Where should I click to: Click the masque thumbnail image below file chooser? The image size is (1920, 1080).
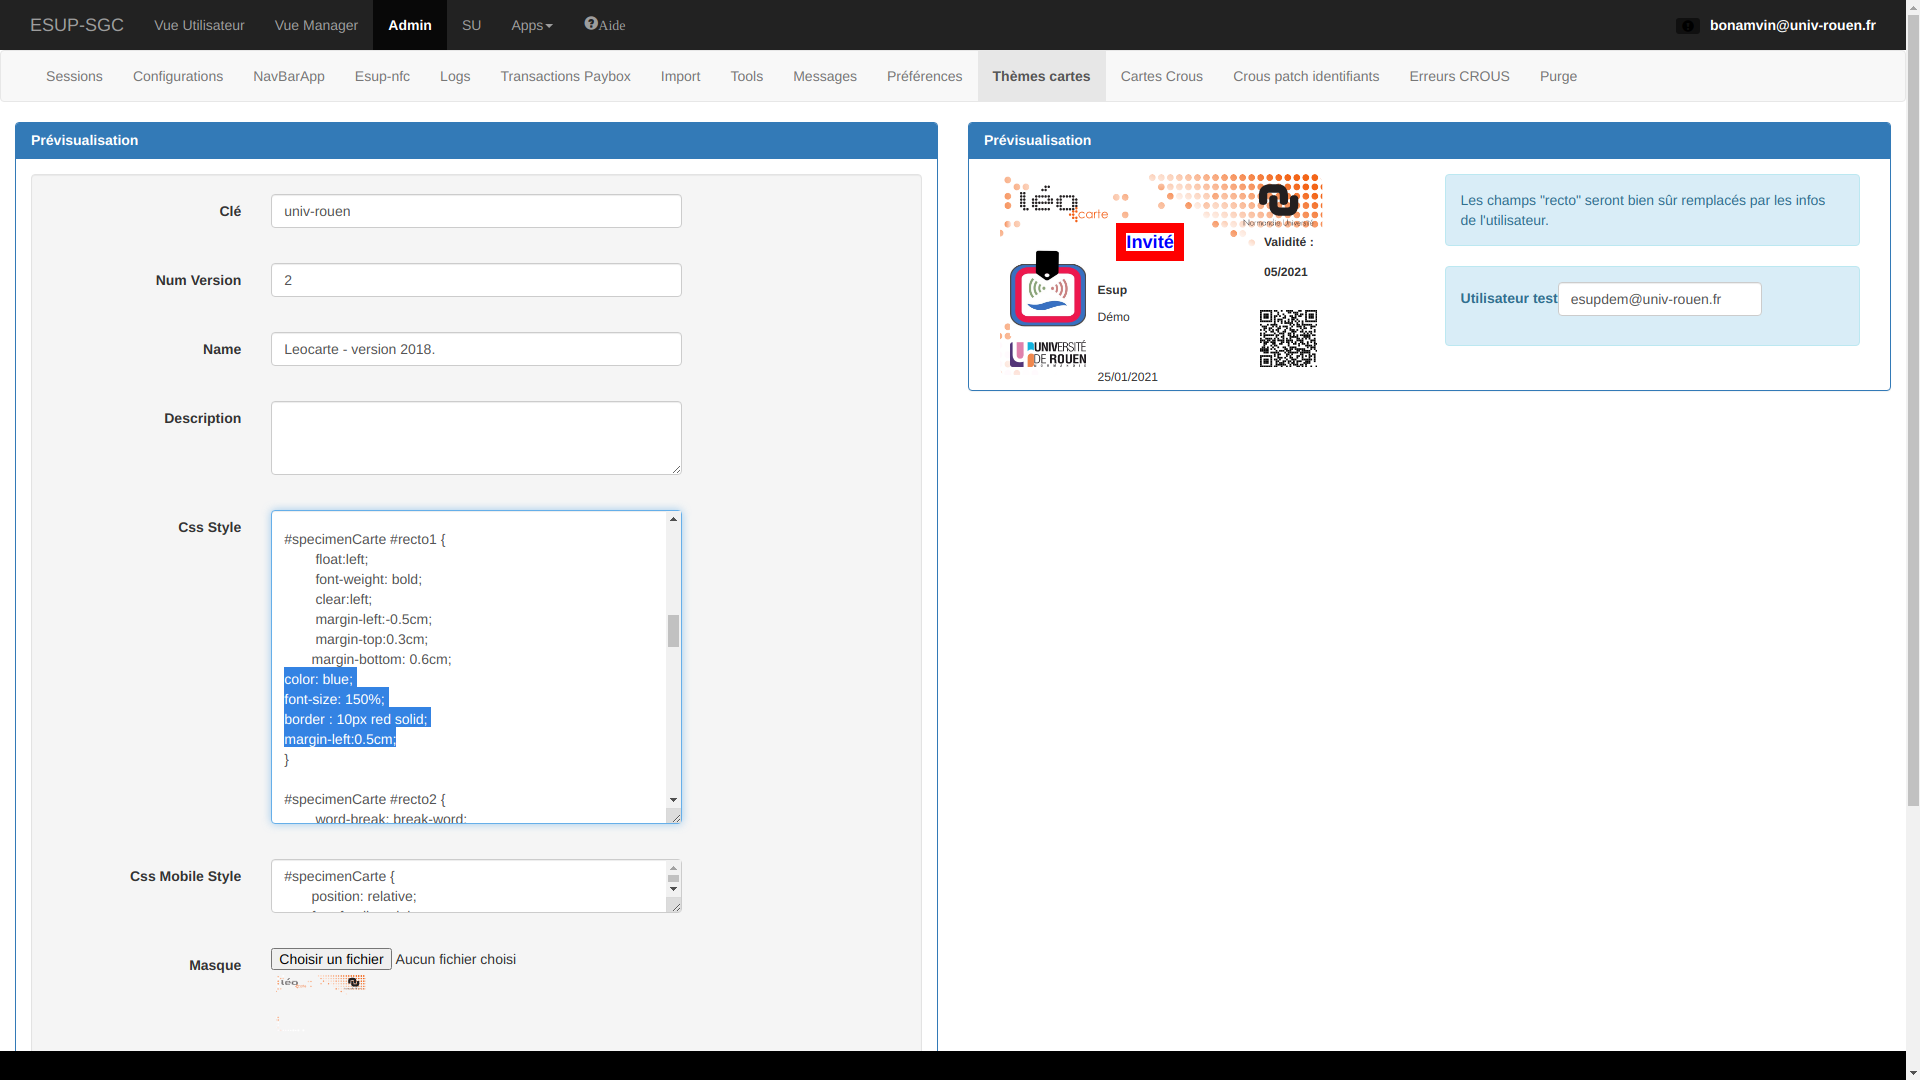[321, 983]
